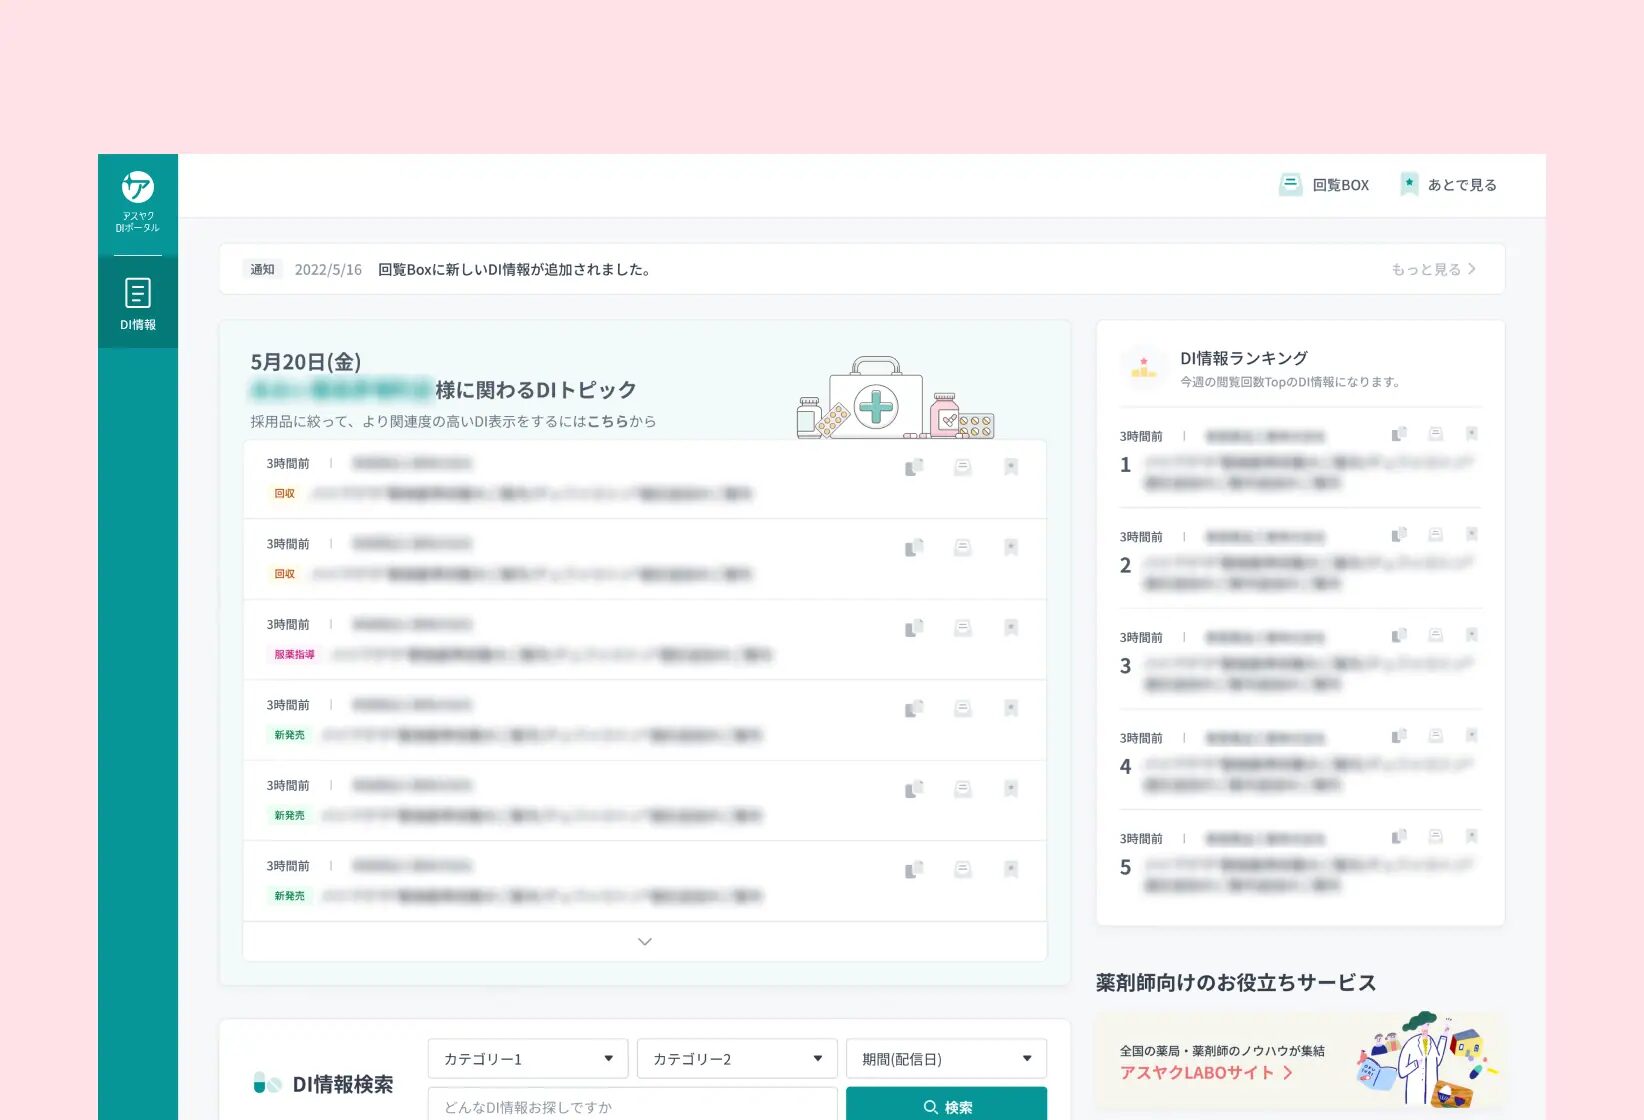The image size is (1644, 1120).
Task: Open the カテゴリー2 dropdown
Action: pyautogui.click(x=737, y=1057)
